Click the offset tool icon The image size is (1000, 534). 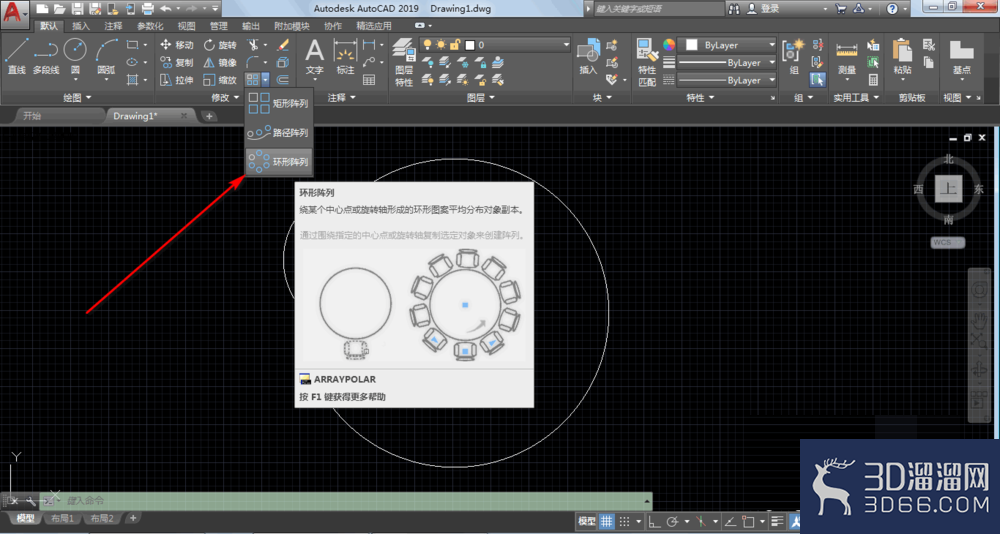point(283,80)
